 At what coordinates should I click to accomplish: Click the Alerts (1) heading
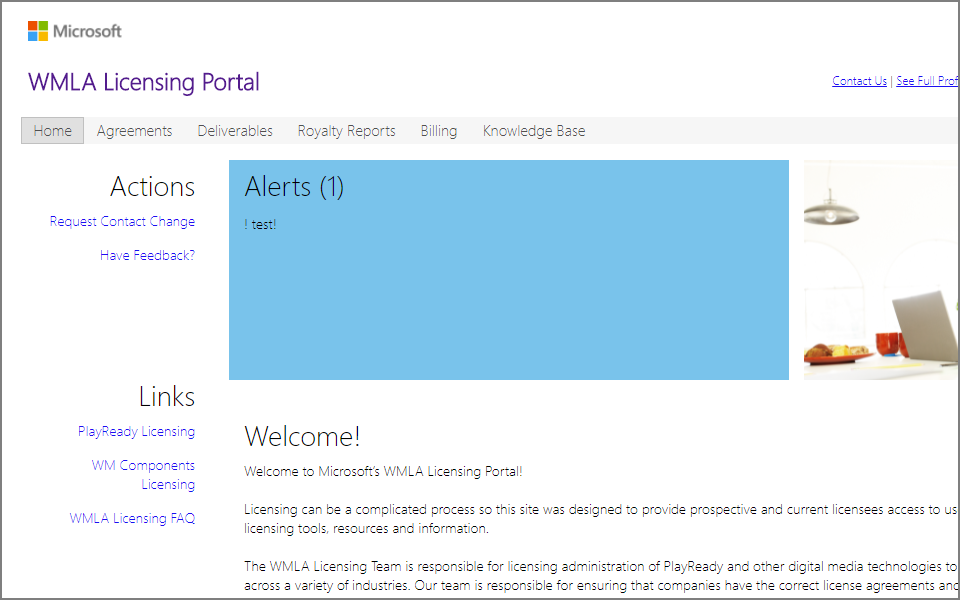pyautogui.click(x=294, y=186)
